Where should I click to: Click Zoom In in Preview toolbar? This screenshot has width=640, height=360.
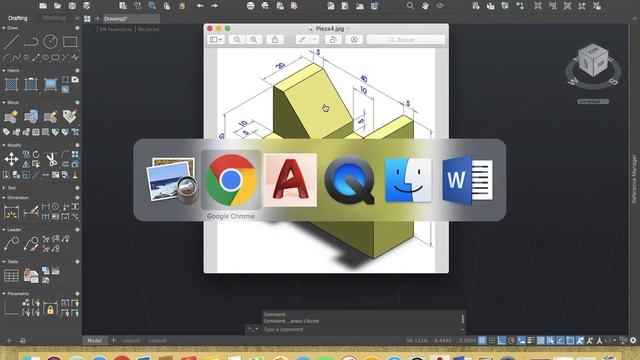pos(254,40)
